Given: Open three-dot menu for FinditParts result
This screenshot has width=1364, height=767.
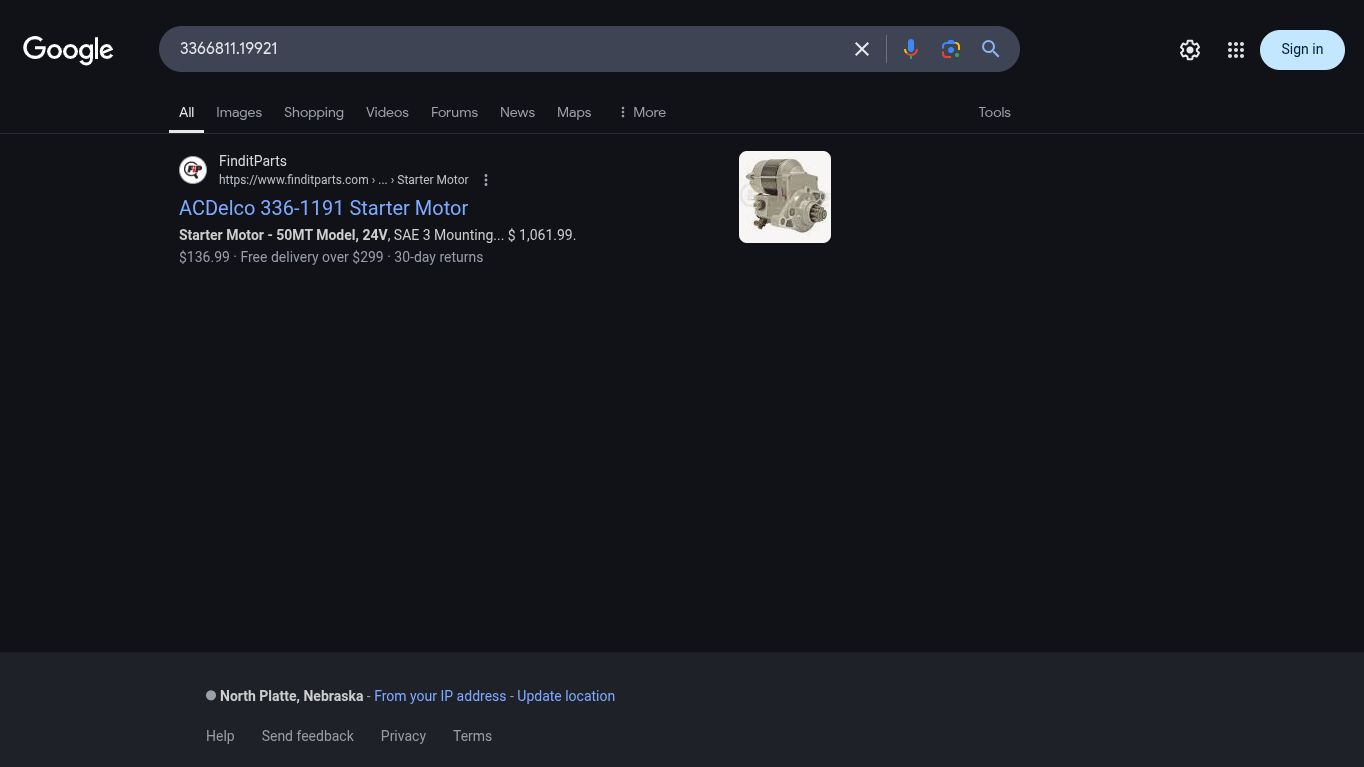Looking at the screenshot, I should pyautogui.click(x=486, y=180).
